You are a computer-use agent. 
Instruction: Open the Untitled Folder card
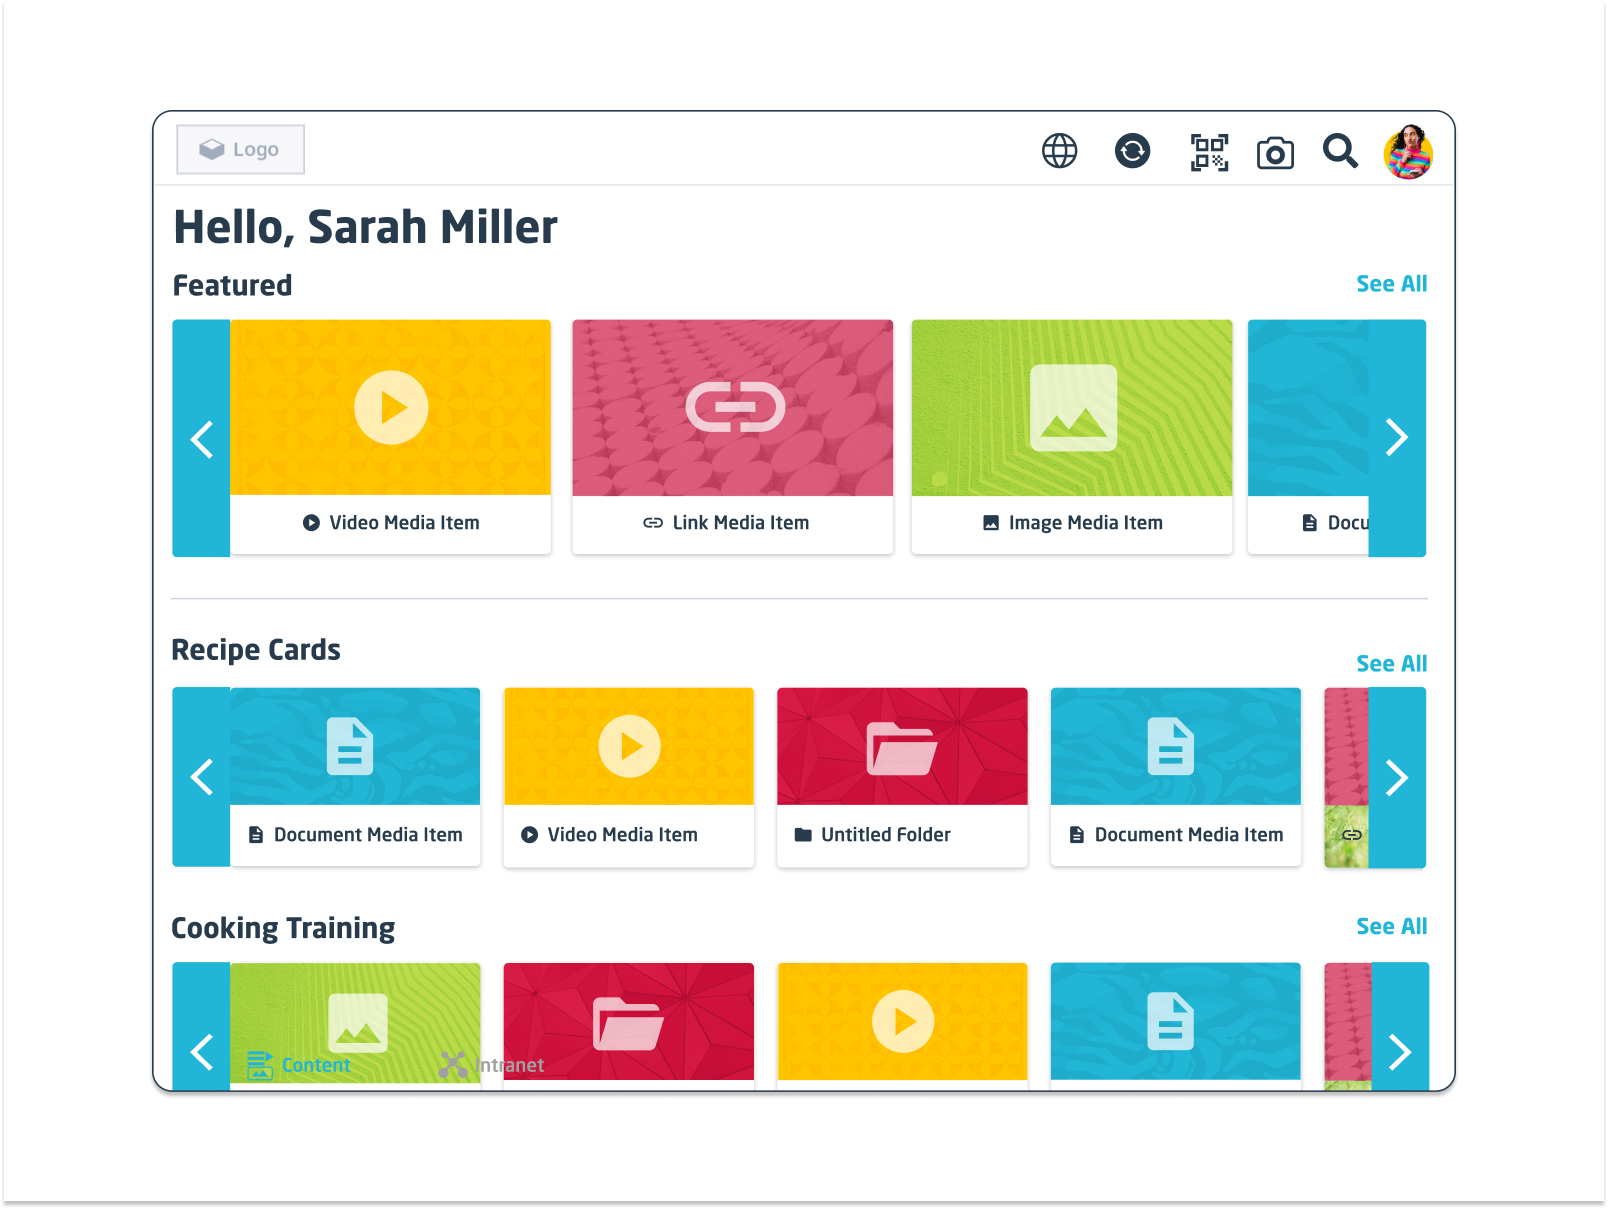click(x=902, y=777)
